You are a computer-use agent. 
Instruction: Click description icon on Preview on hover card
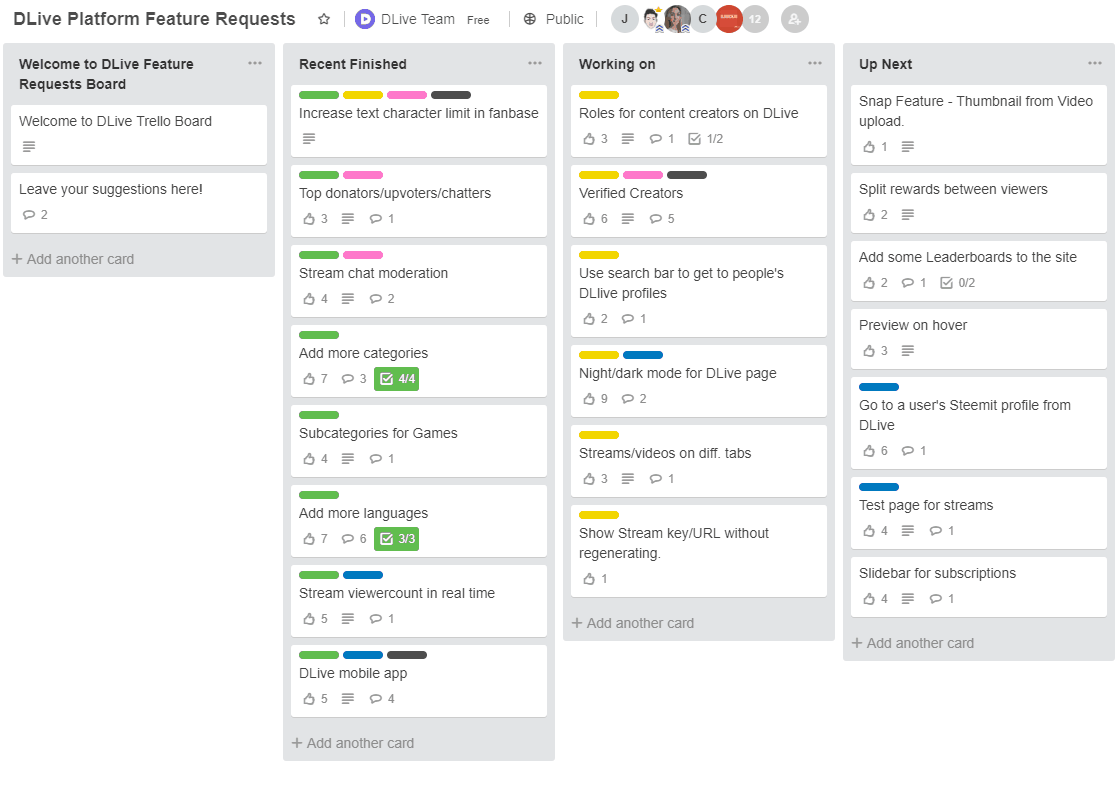point(907,351)
